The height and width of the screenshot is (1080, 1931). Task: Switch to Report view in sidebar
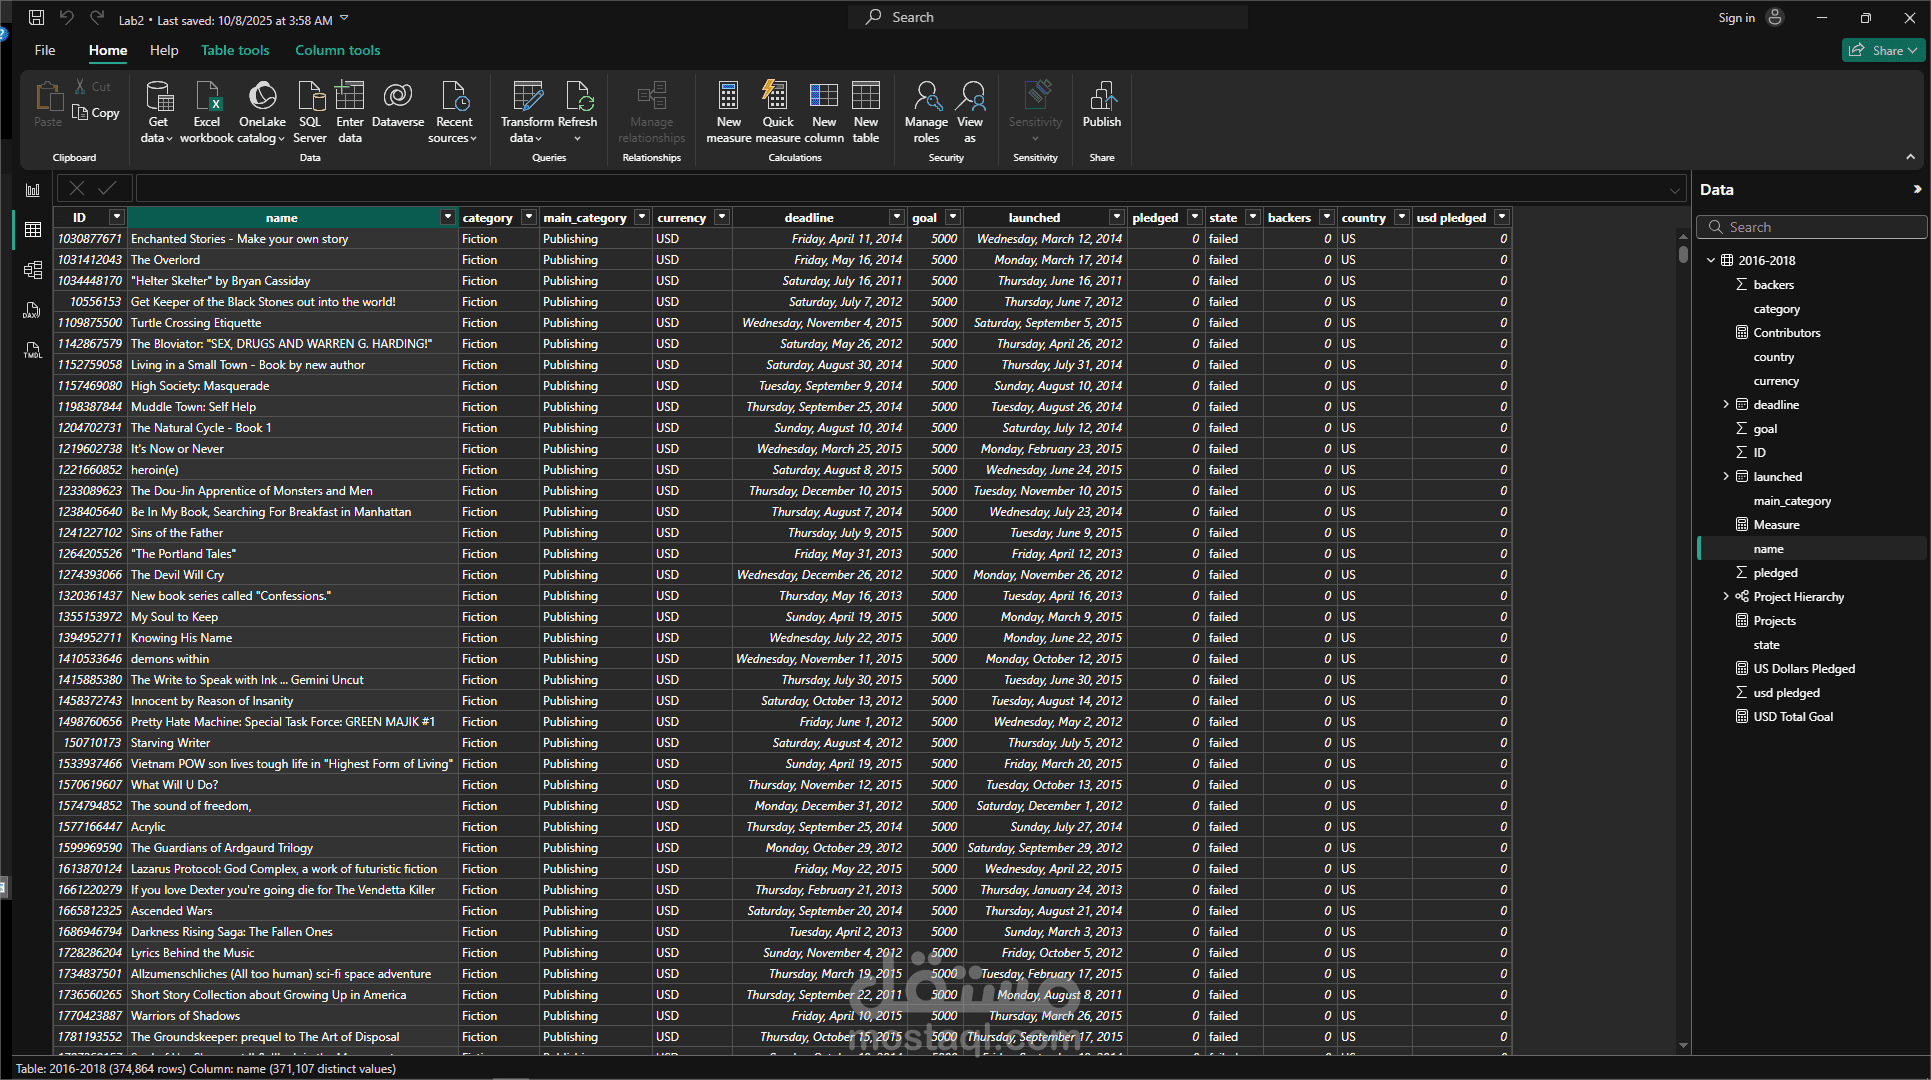[x=33, y=190]
